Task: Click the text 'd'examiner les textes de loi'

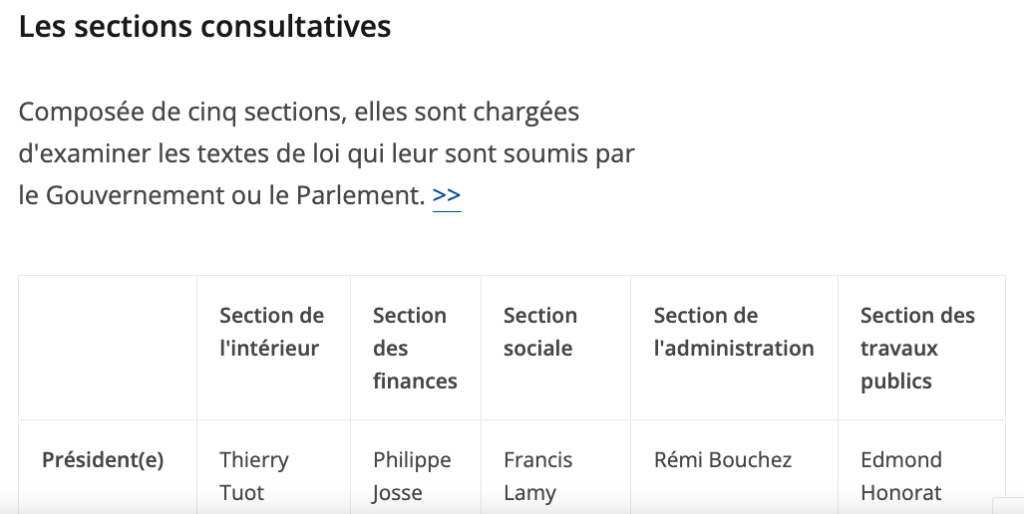Action: click(179, 154)
